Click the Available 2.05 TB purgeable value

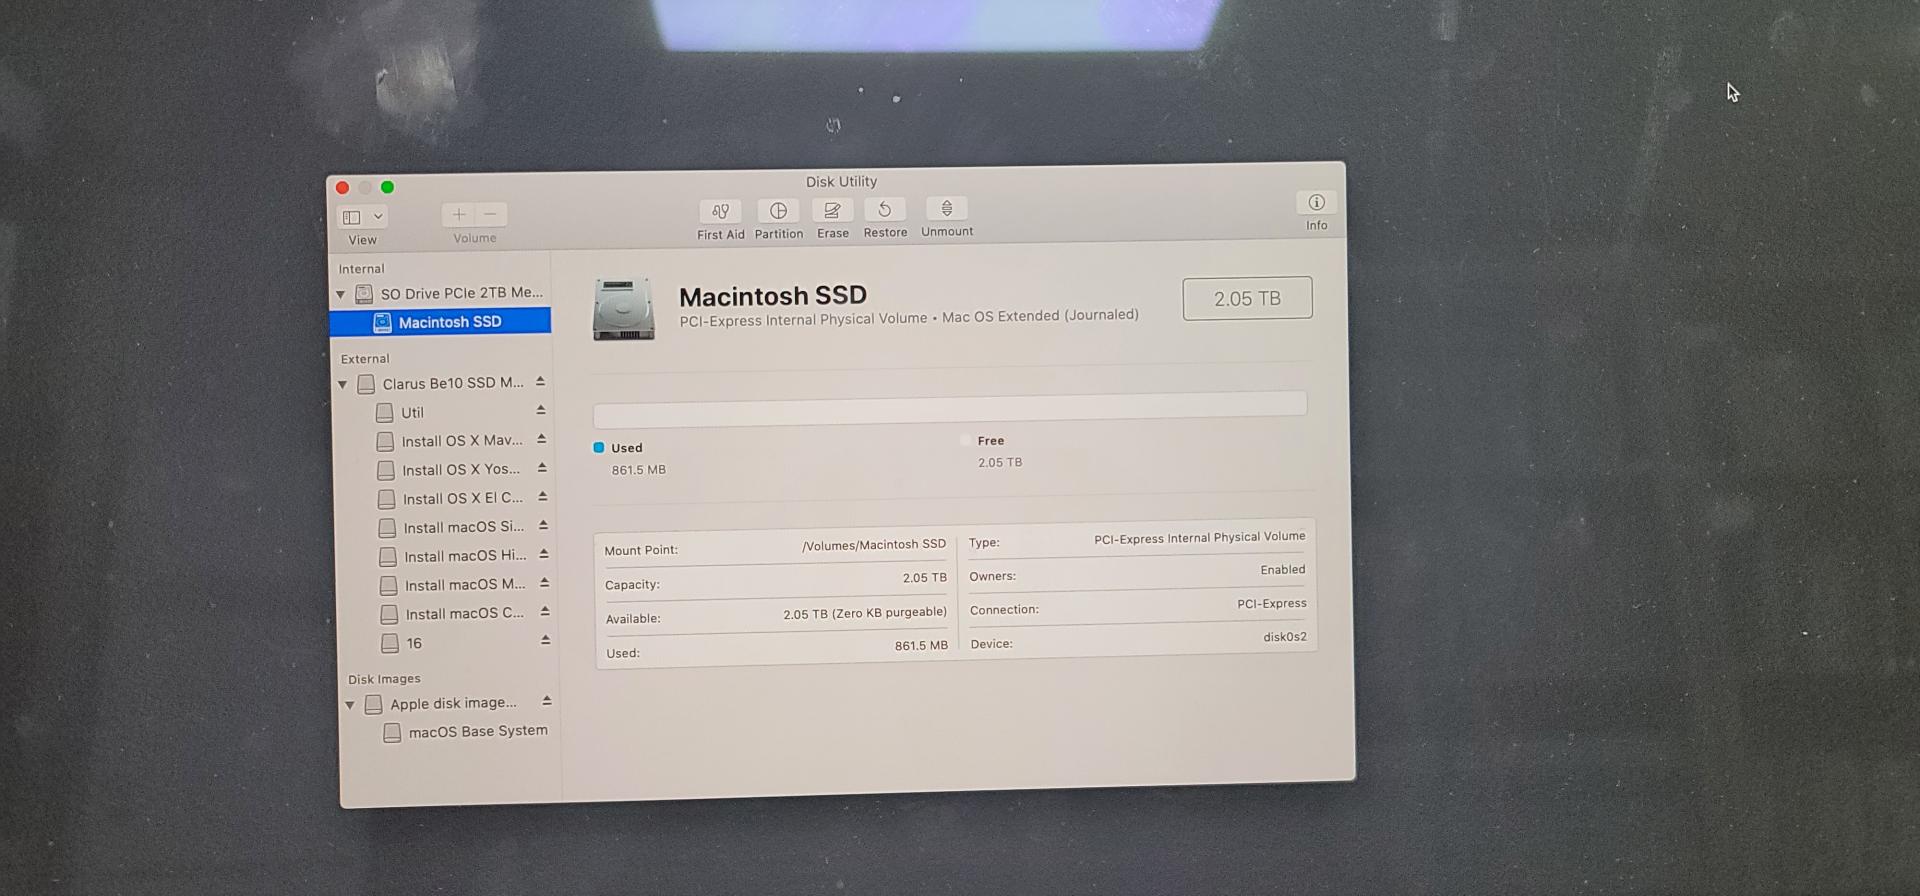(x=864, y=613)
